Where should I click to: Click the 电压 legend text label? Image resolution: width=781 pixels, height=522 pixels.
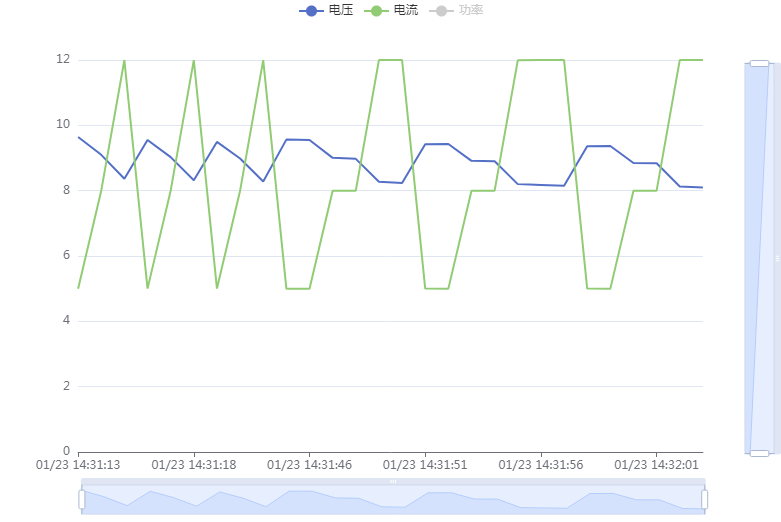(x=341, y=11)
